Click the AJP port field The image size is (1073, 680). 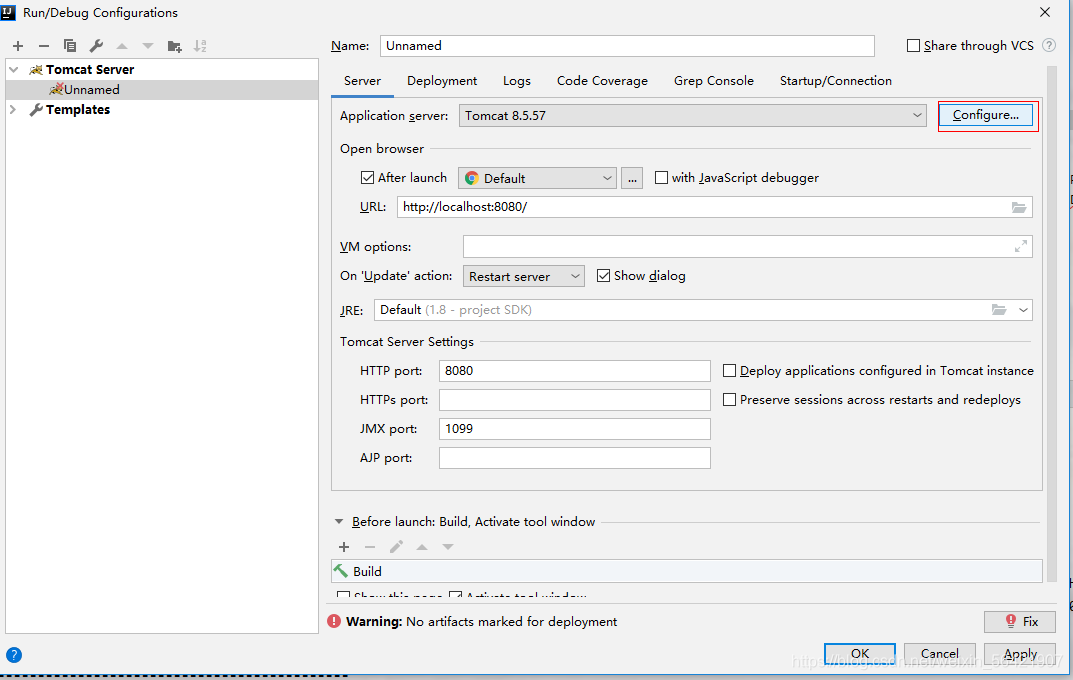click(x=574, y=458)
